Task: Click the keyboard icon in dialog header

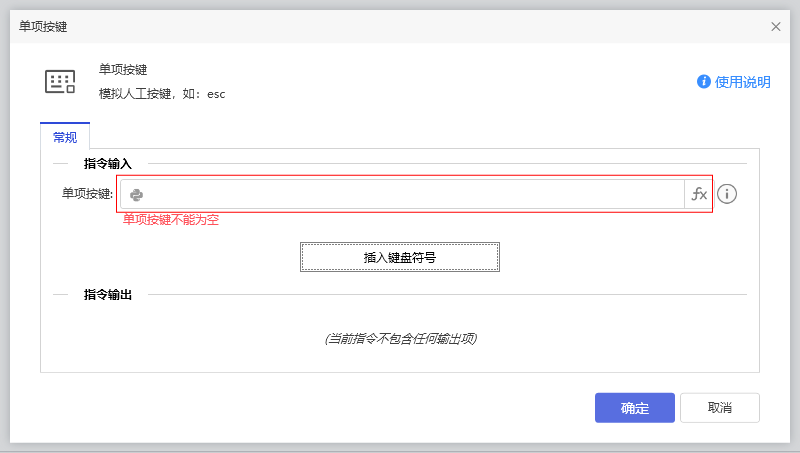Action: pos(60,82)
